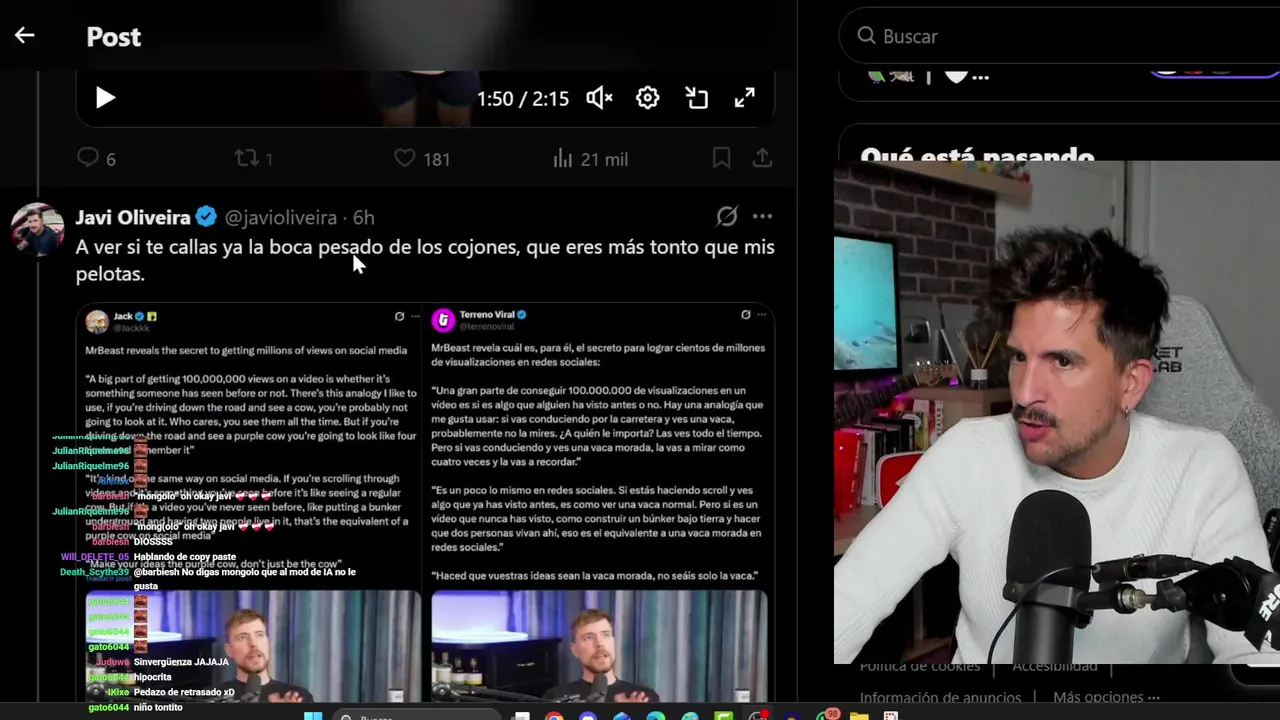
Task: Open the Windows Start button
Action: pyautogui.click(x=313, y=715)
